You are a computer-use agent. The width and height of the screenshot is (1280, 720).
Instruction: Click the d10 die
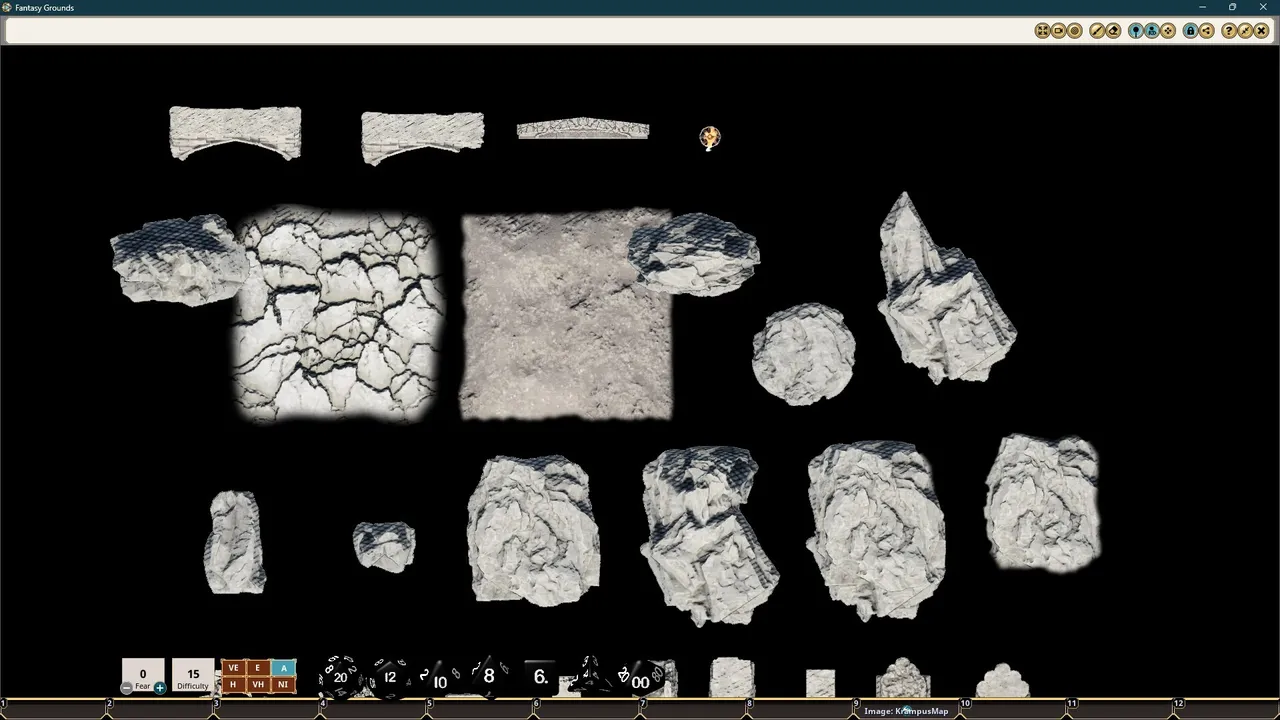pyautogui.click(x=439, y=680)
